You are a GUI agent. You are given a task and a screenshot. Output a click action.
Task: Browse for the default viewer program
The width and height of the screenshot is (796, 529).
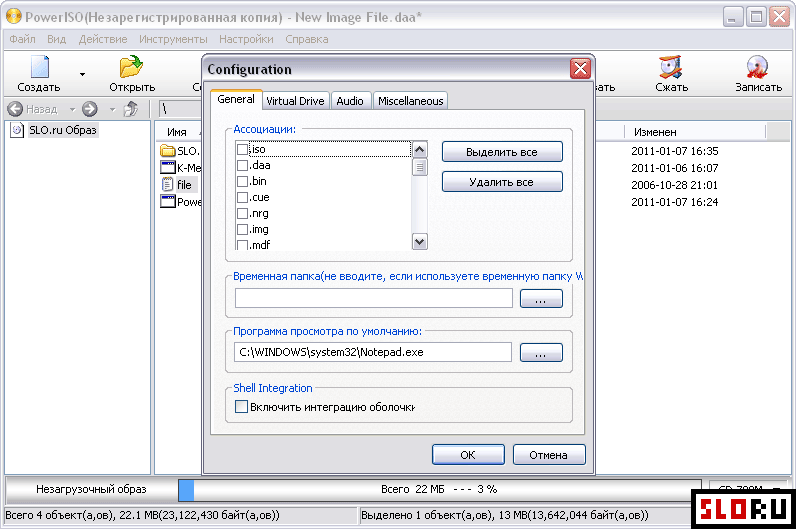coord(541,352)
